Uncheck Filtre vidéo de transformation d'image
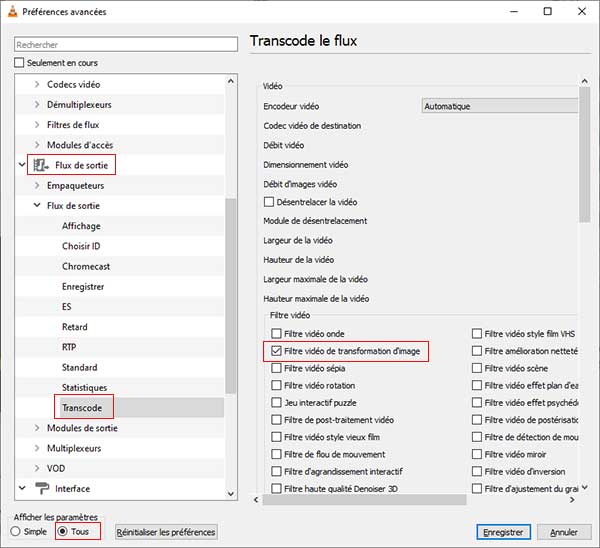The width and height of the screenshot is (600, 548). 276,351
